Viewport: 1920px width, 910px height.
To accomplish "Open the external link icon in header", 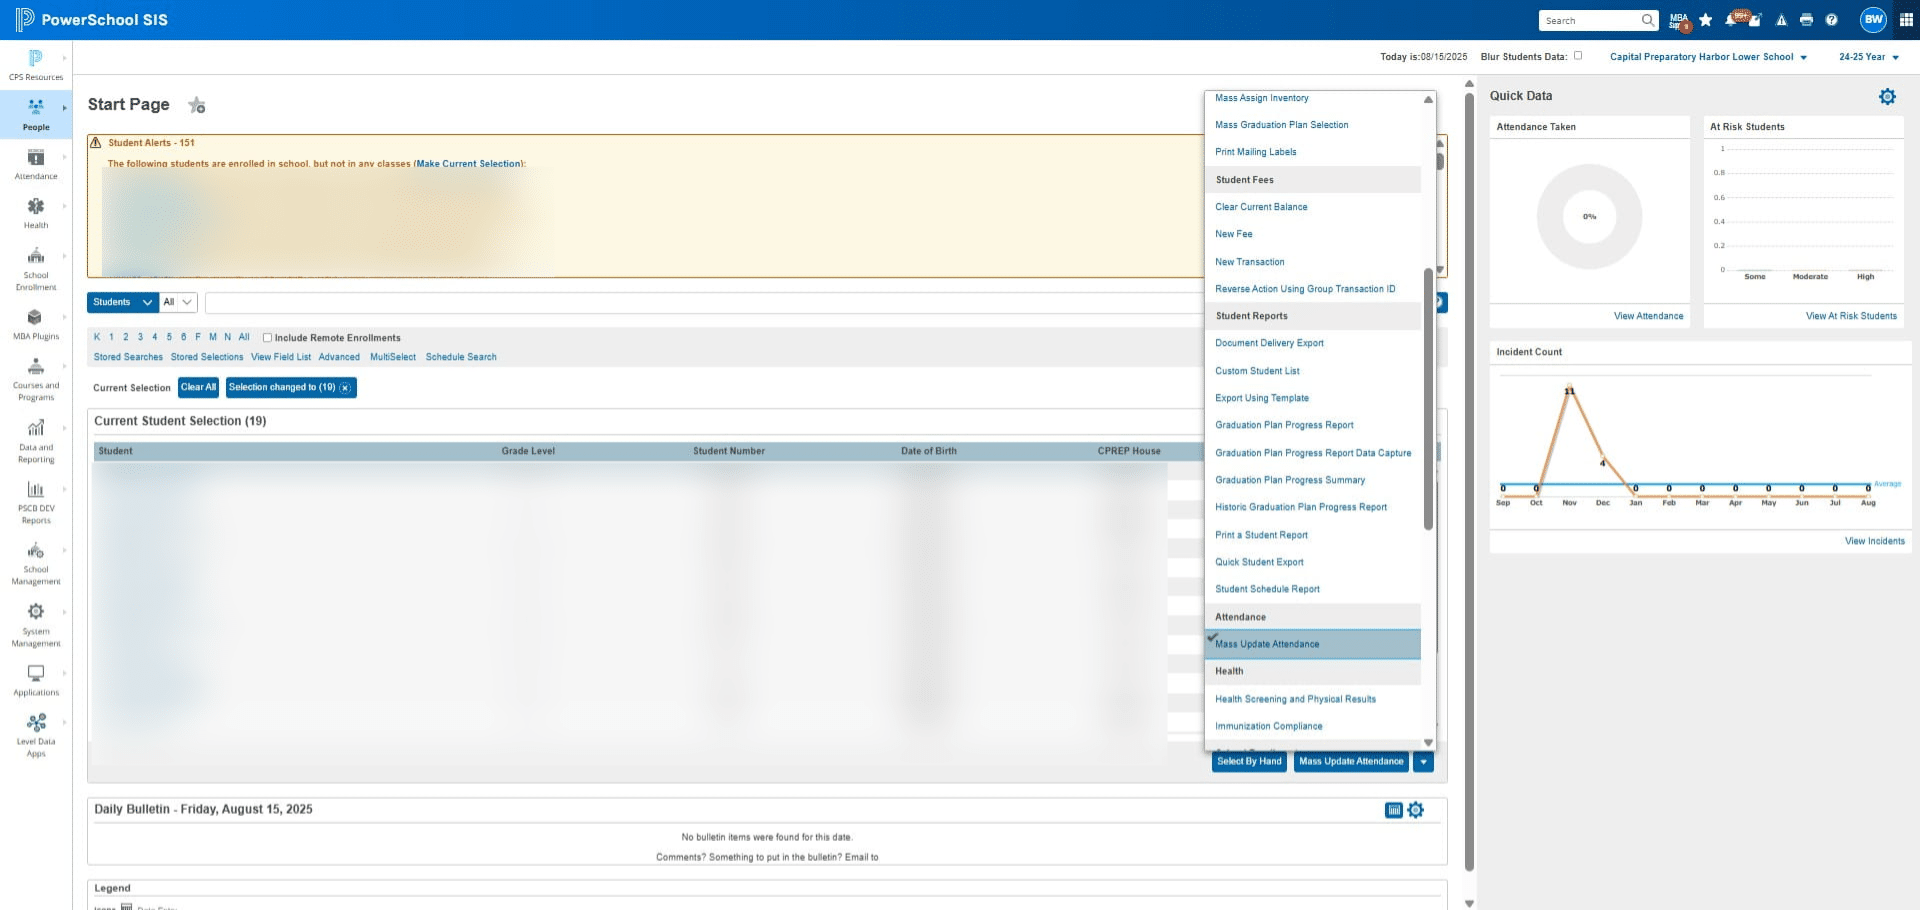I will coord(1755,20).
